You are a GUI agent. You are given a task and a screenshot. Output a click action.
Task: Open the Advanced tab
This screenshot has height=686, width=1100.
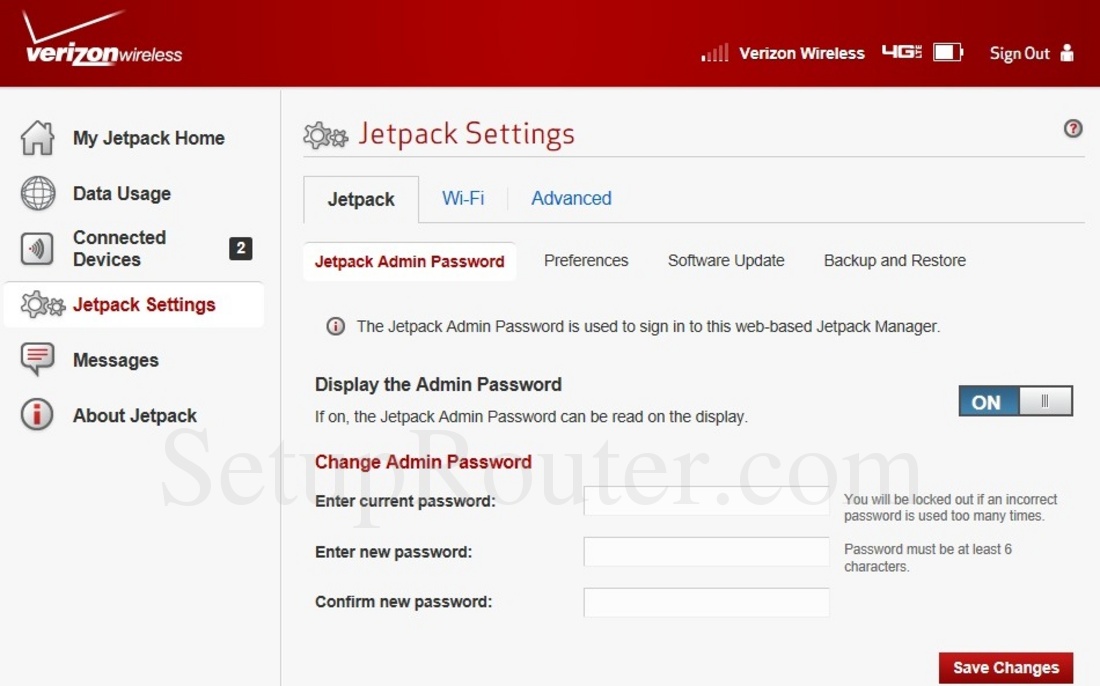[571, 198]
